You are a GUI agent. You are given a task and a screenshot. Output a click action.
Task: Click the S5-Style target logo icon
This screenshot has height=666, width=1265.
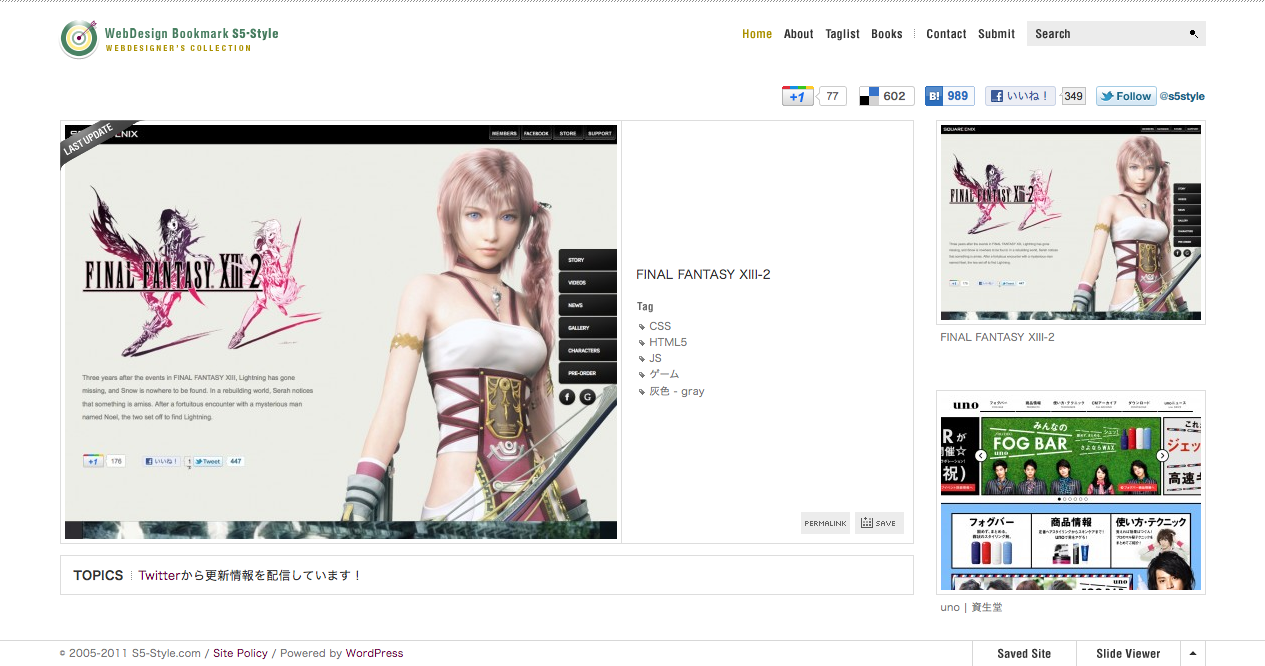coord(79,39)
